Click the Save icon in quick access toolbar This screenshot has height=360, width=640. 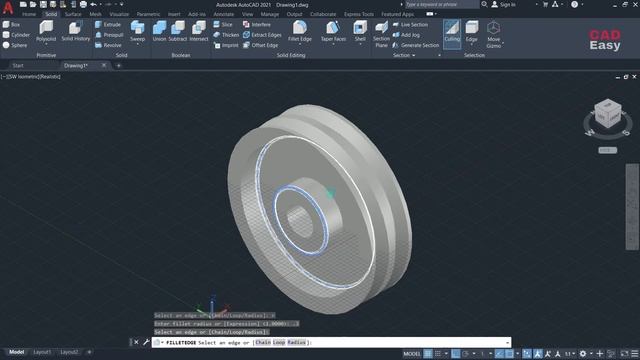(43, 4)
